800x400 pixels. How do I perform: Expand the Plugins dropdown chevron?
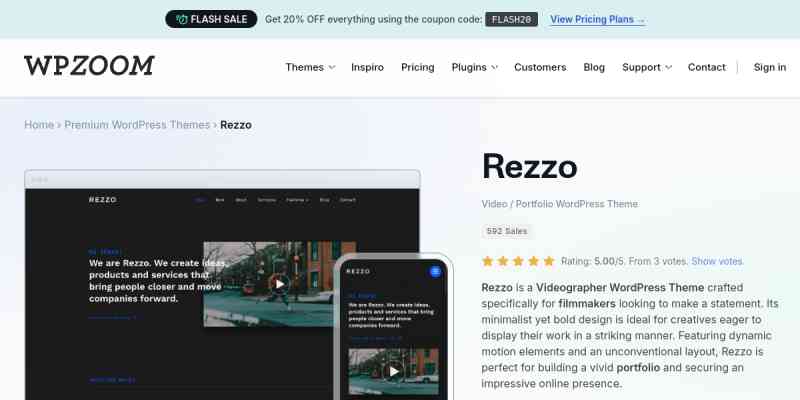[494, 67]
